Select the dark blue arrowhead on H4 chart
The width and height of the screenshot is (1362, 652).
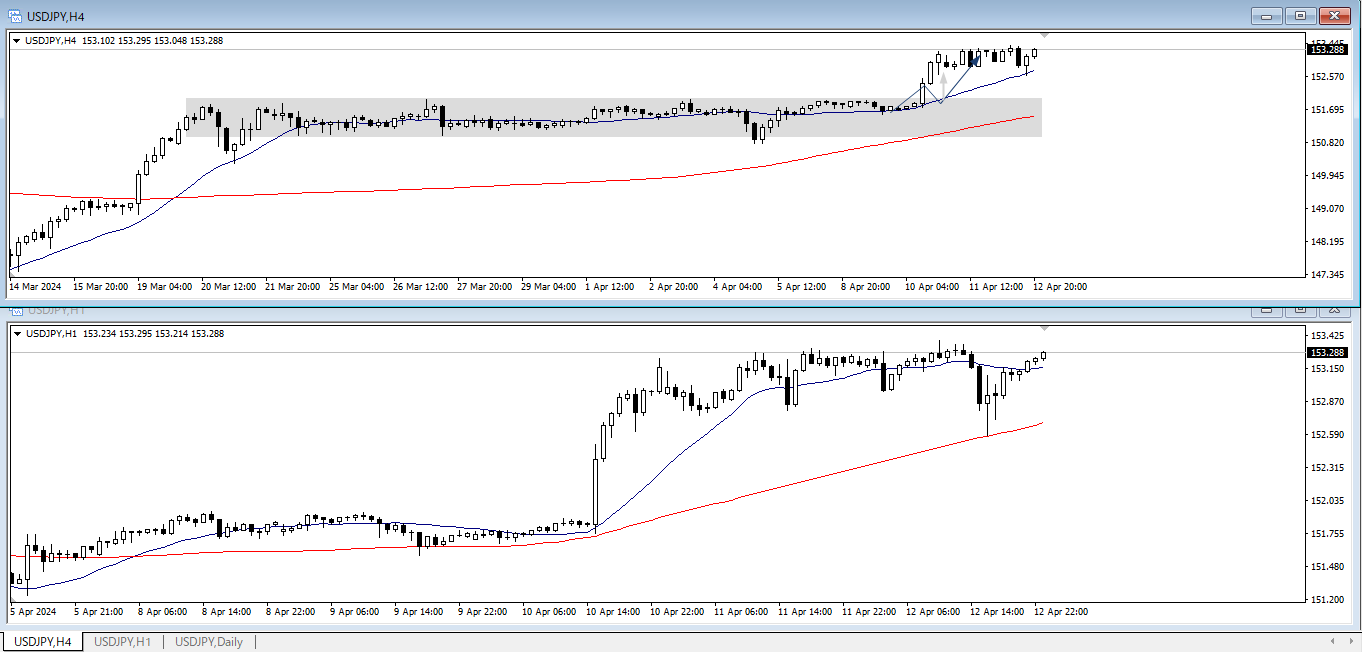pyautogui.click(x=976, y=59)
